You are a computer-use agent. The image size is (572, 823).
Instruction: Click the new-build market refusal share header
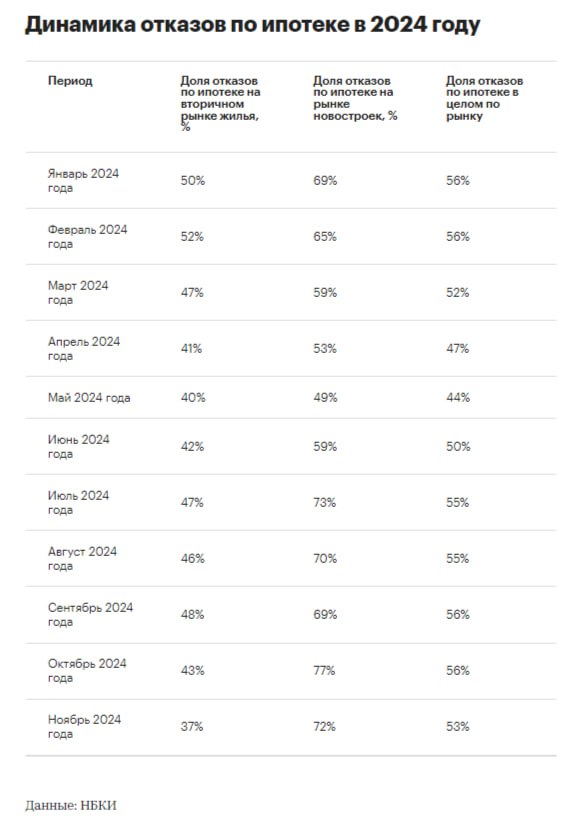pos(355,98)
